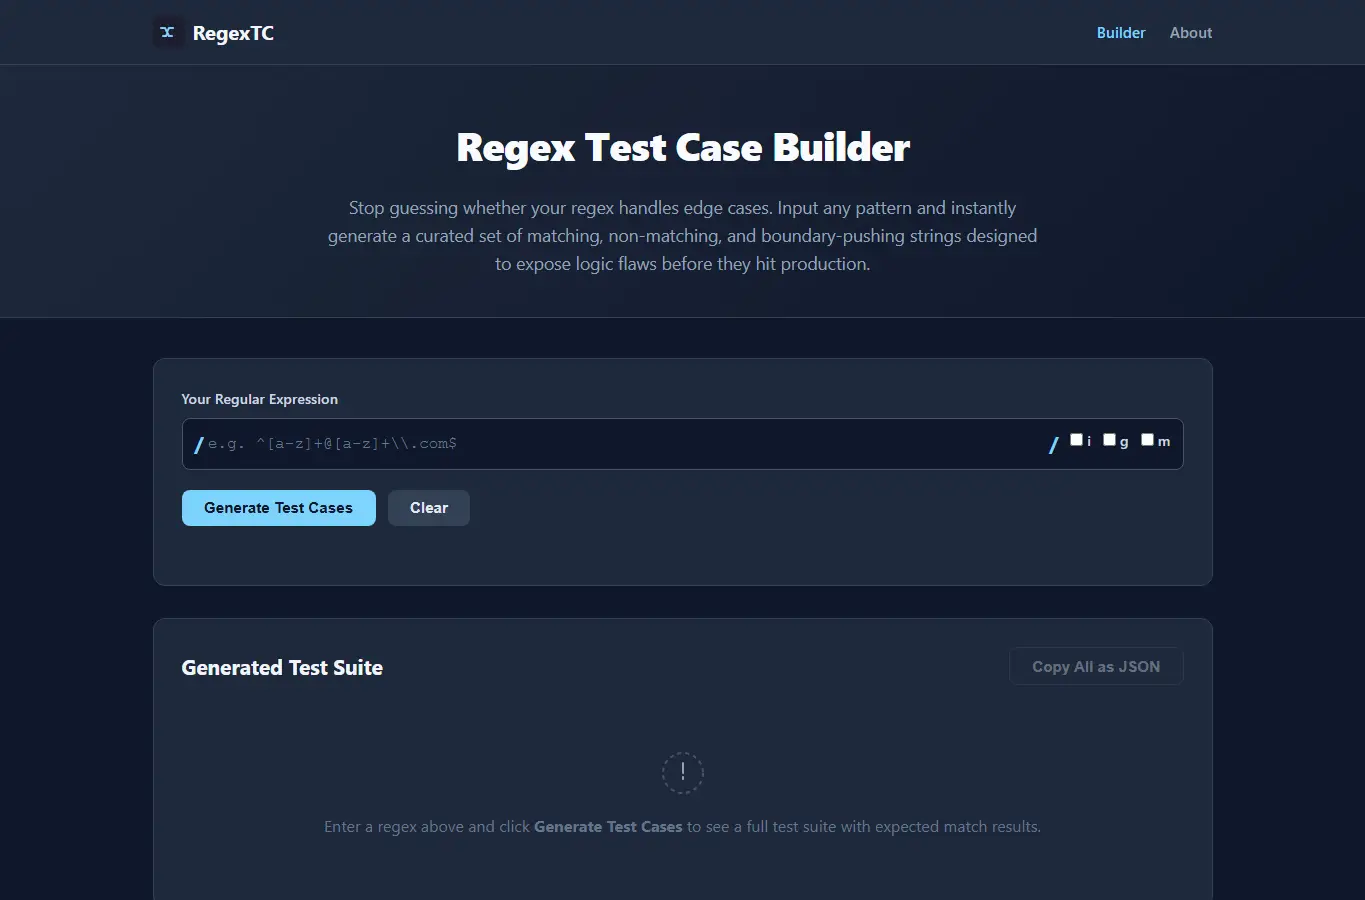Click the closing slash before the flags
The height and width of the screenshot is (900, 1365).
click(x=1053, y=445)
